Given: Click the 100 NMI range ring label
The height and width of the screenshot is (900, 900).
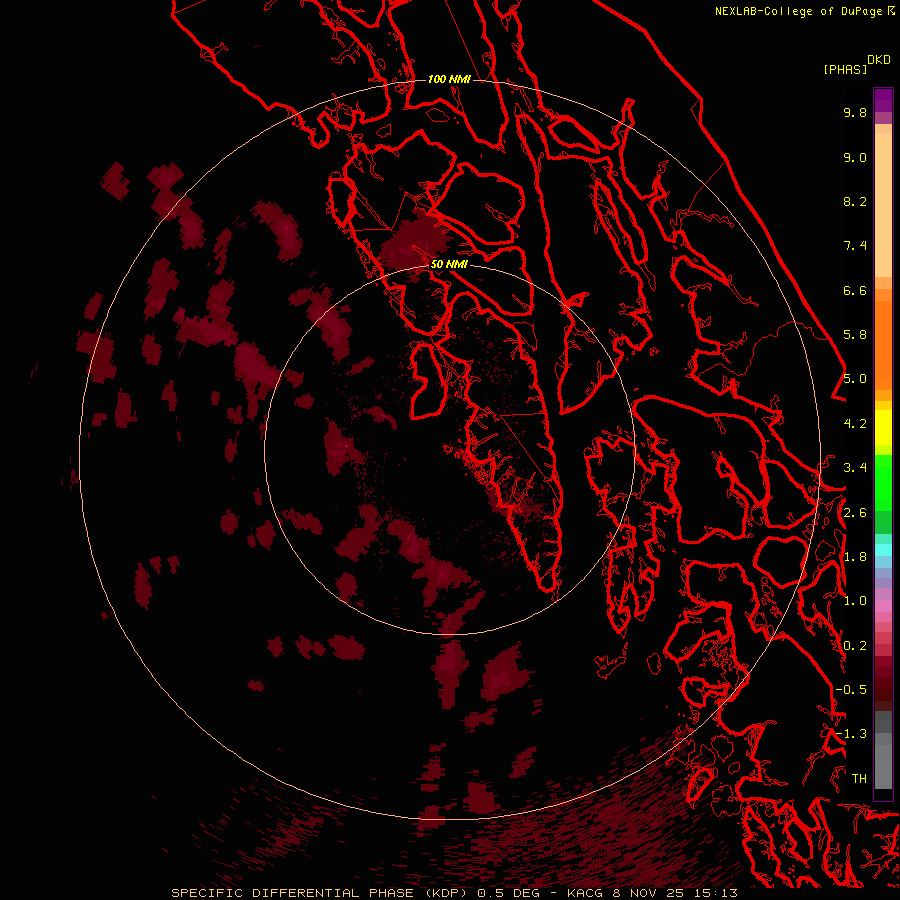Looking at the screenshot, I should pos(449,79).
